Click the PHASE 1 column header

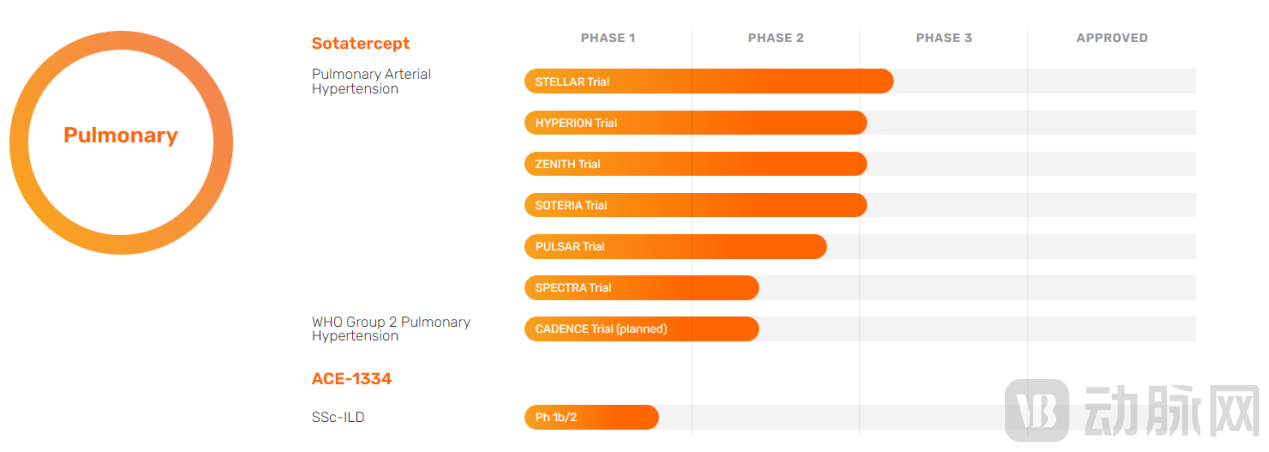(x=608, y=38)
